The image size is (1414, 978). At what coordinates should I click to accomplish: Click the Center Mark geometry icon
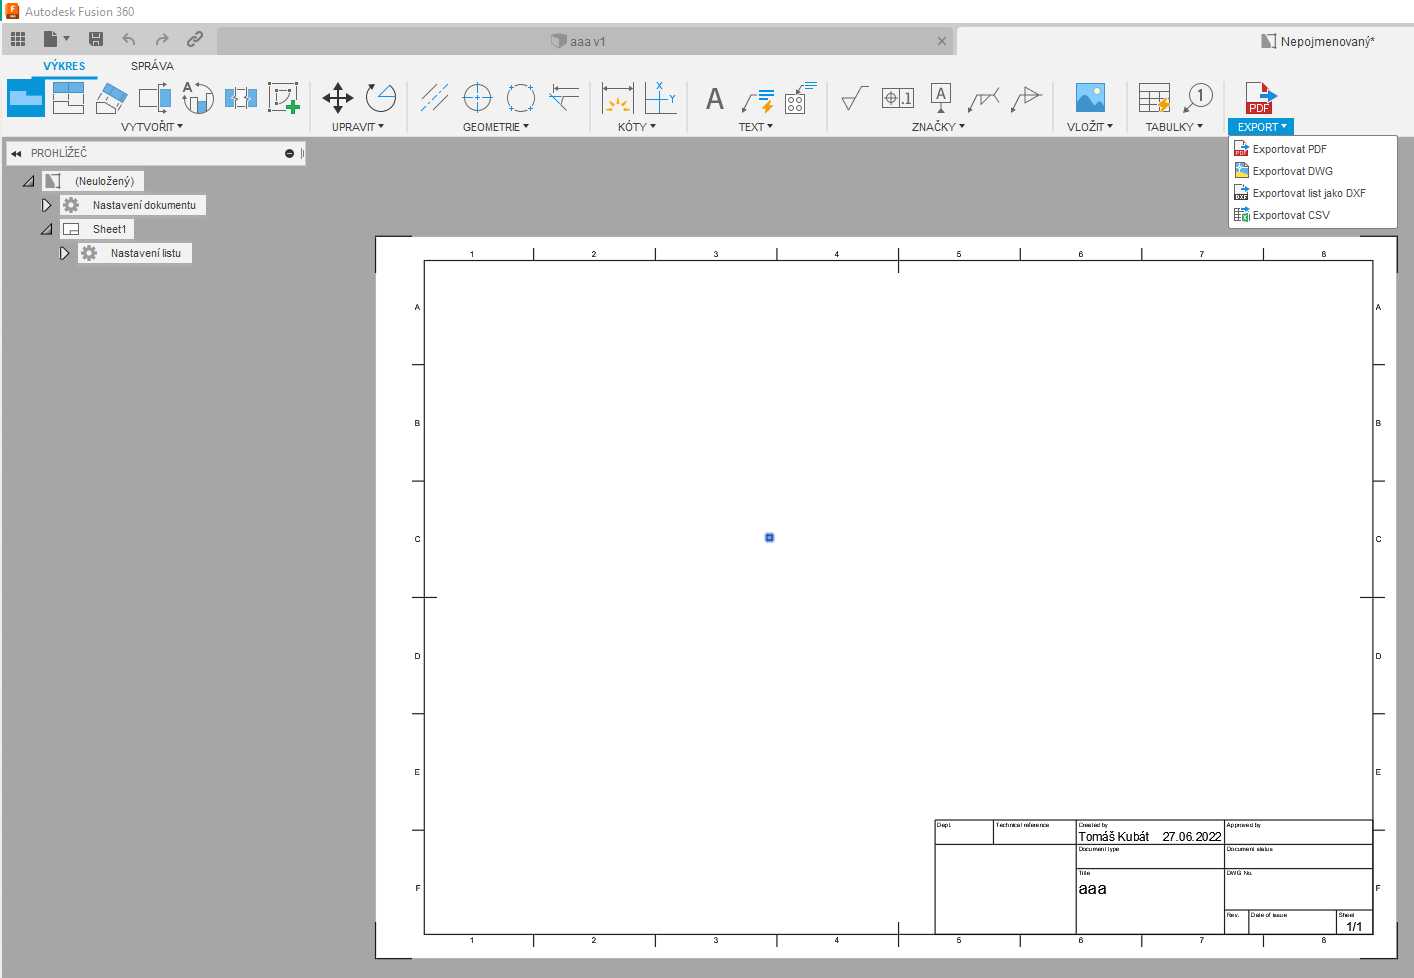(478, 98)
